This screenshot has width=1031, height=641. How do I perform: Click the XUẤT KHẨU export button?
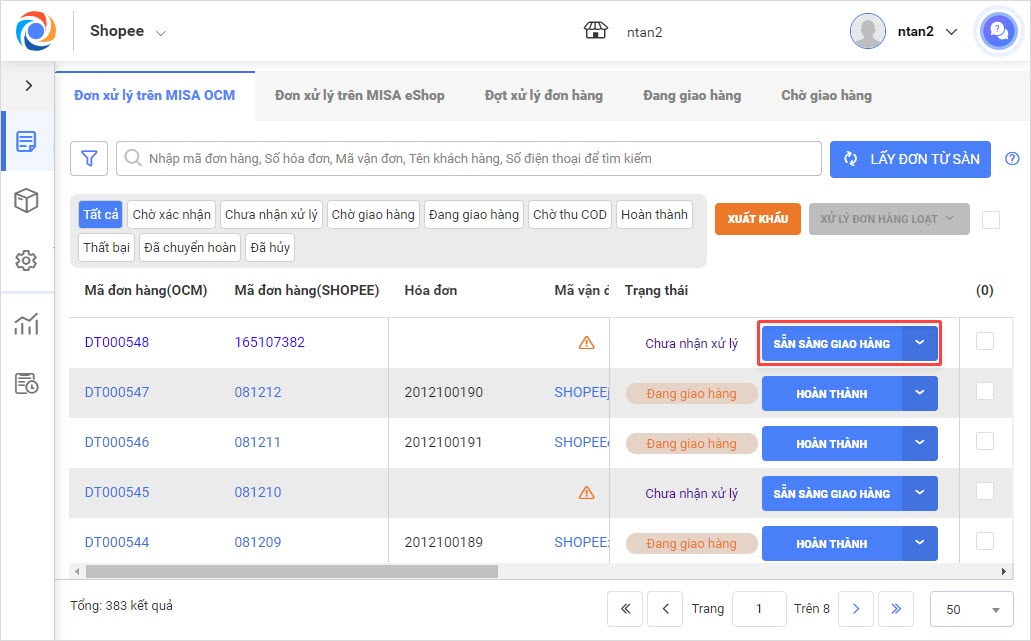coord(757,219)
